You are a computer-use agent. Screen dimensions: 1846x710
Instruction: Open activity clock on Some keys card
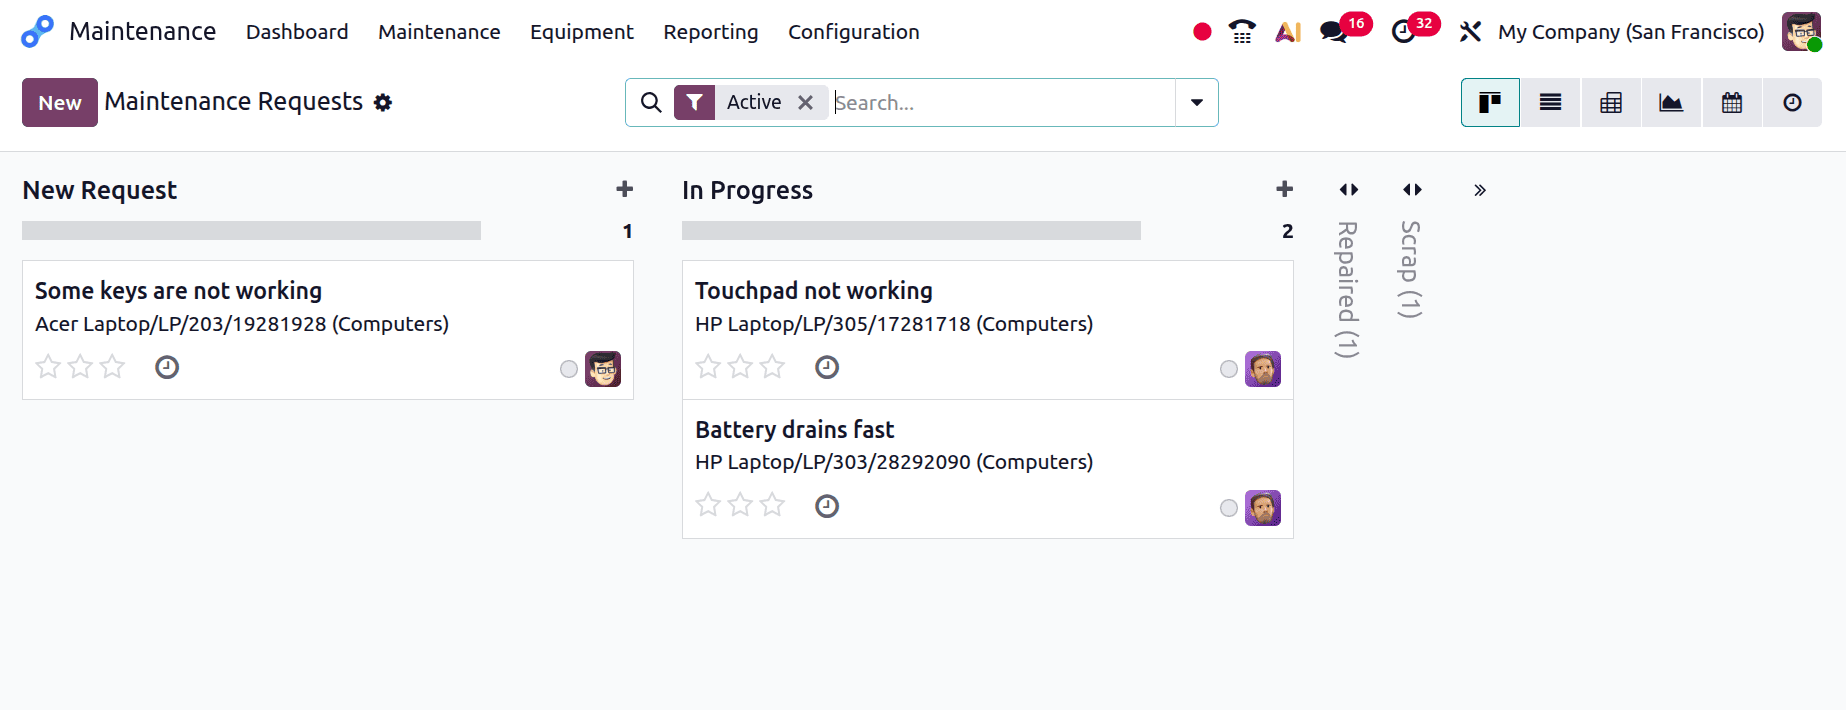click(x=167, y=367)
